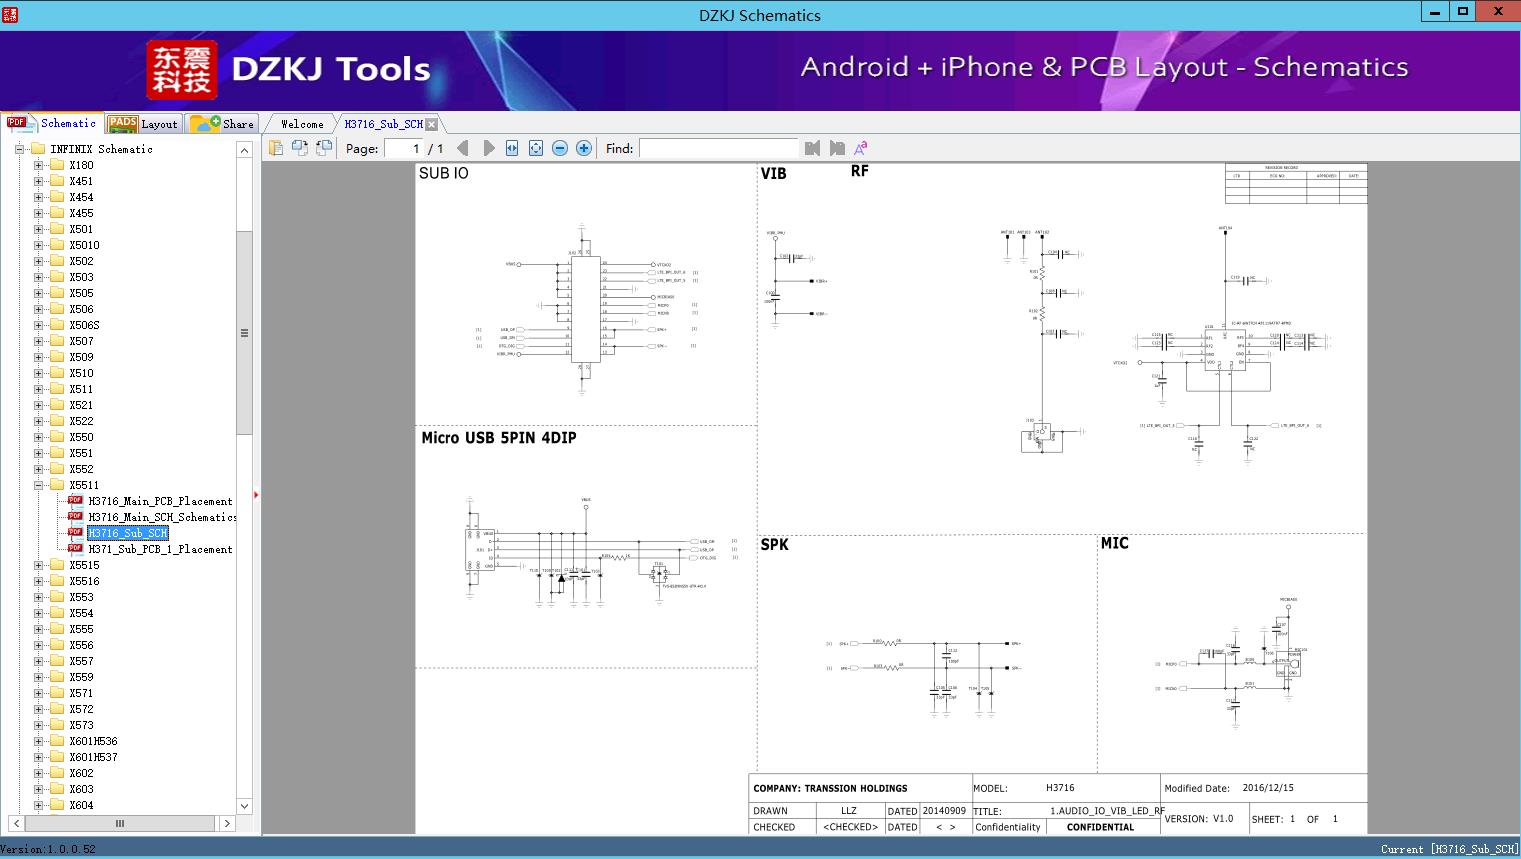
Task: Switch to the Layout tab
Action: click(x=143, y=123)
